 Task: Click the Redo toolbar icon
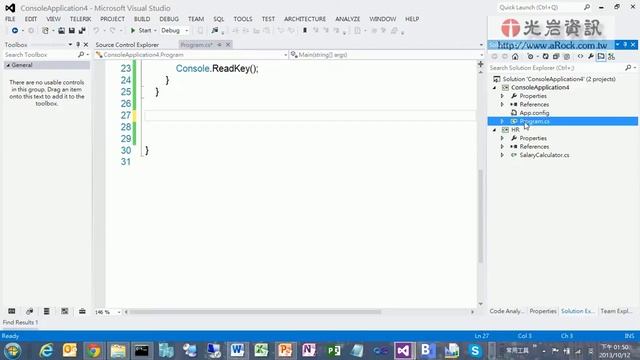coord(112,31)
